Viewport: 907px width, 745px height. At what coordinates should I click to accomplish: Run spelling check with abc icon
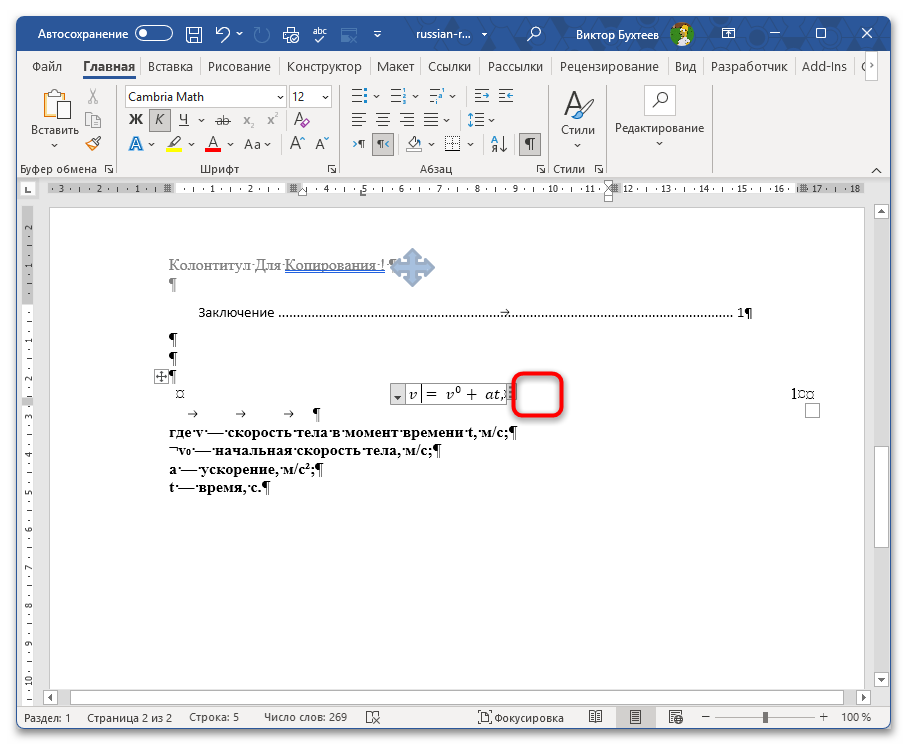tap(319, 34)
